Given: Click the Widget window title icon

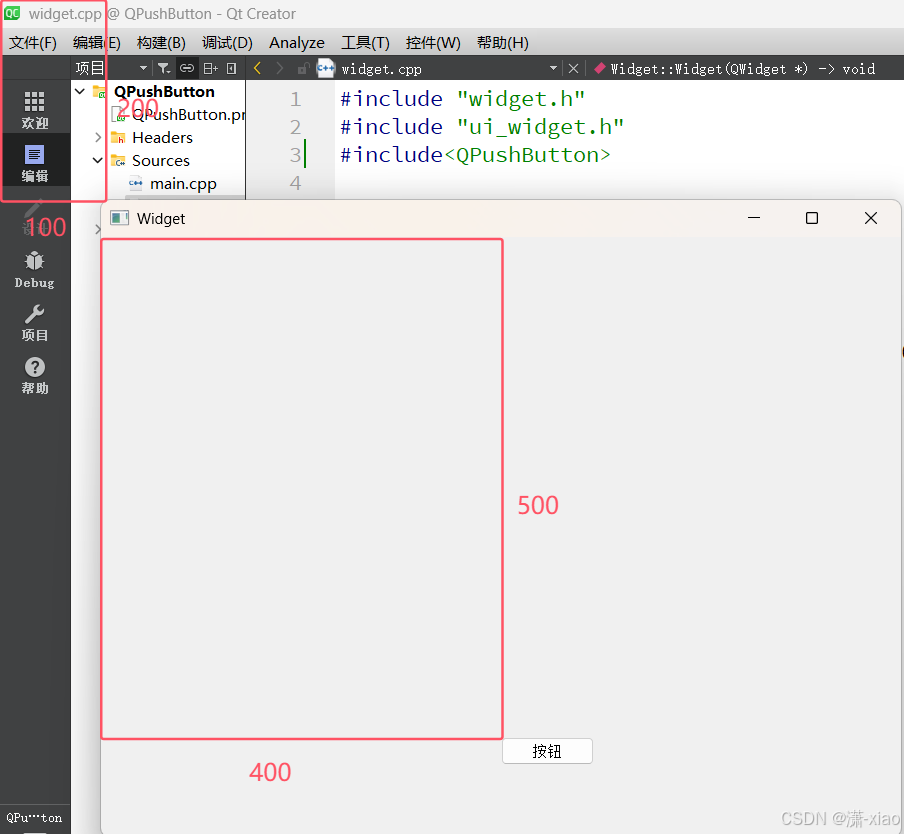Looking at the screenshot, I should (x=119, y=218).
